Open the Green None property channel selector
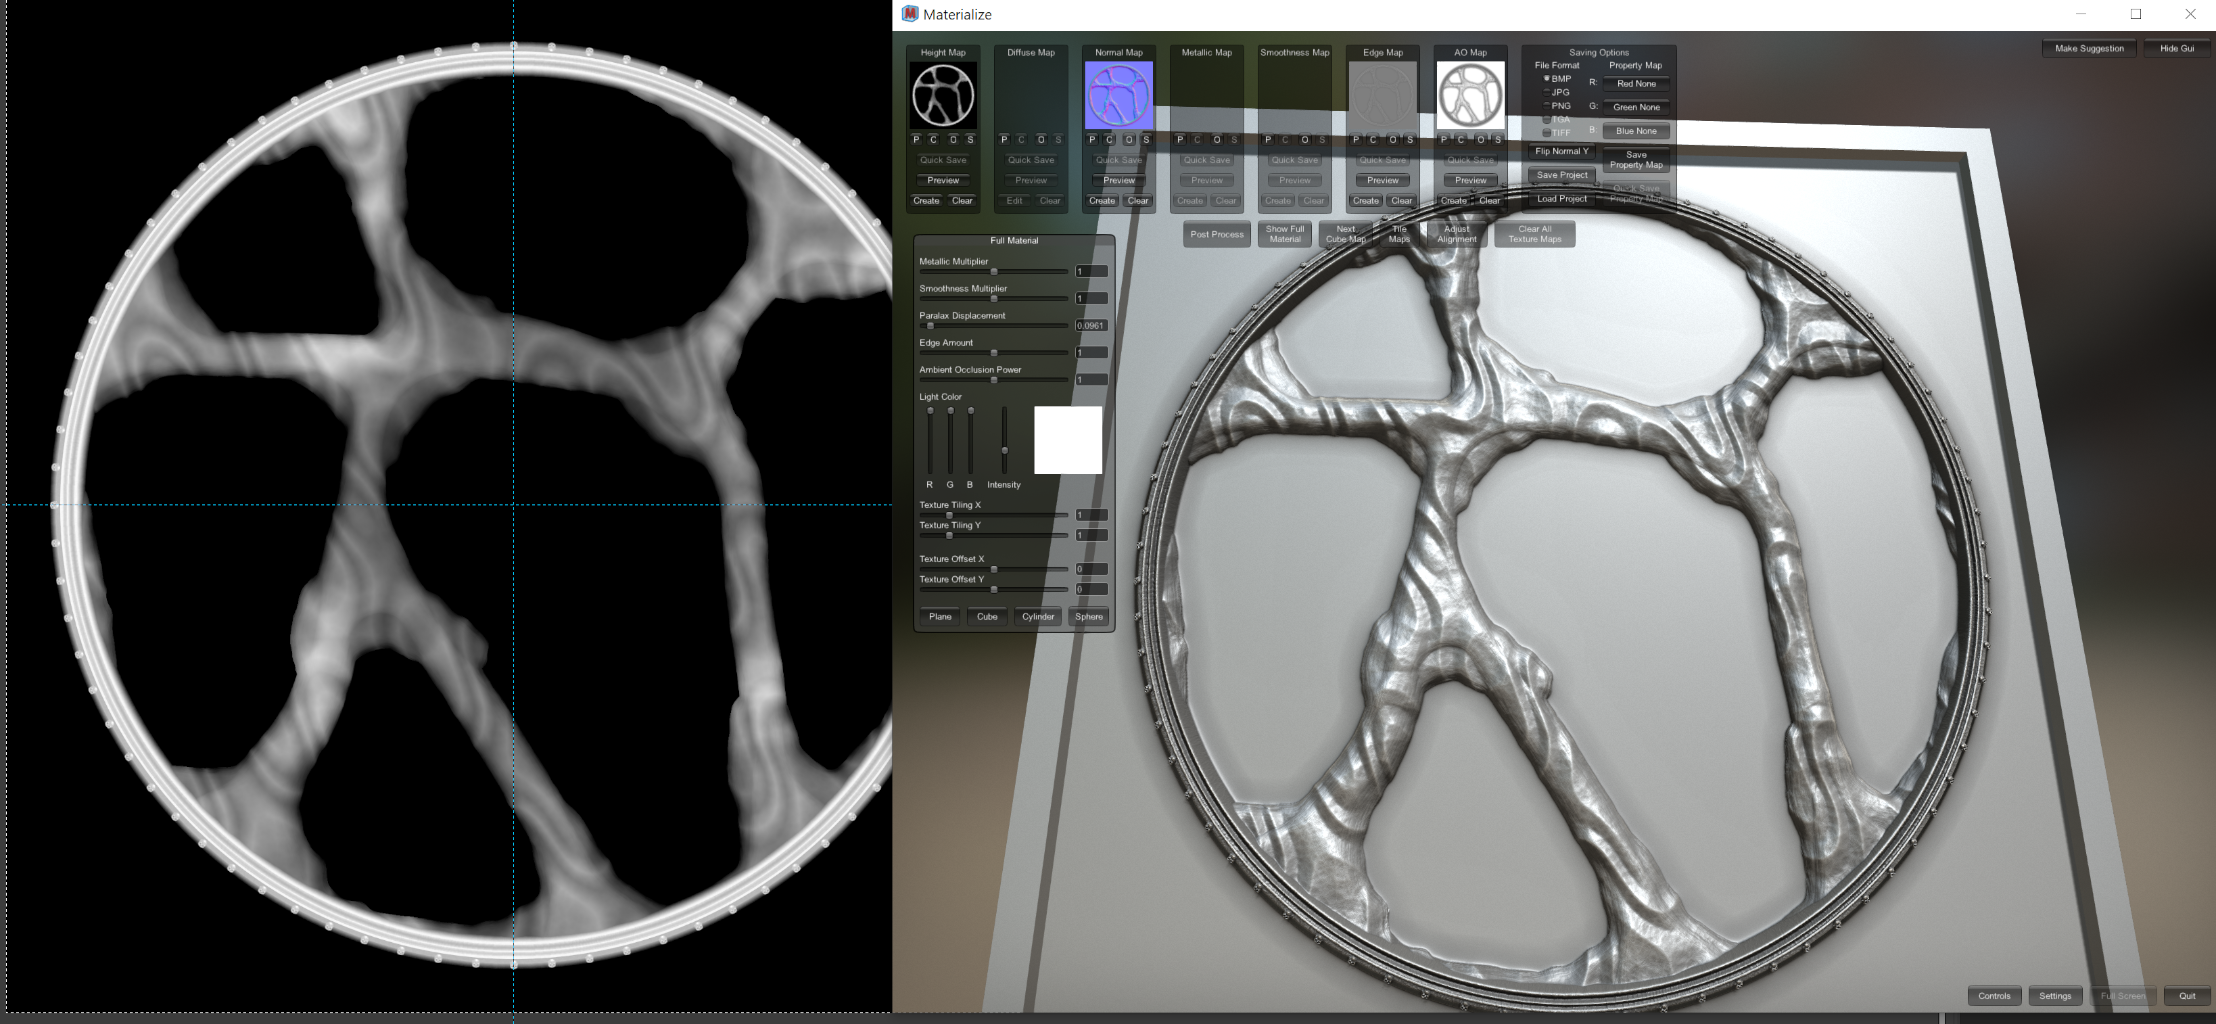The height and width of the screenshot is (1024, 2216). click(1637, 107)
